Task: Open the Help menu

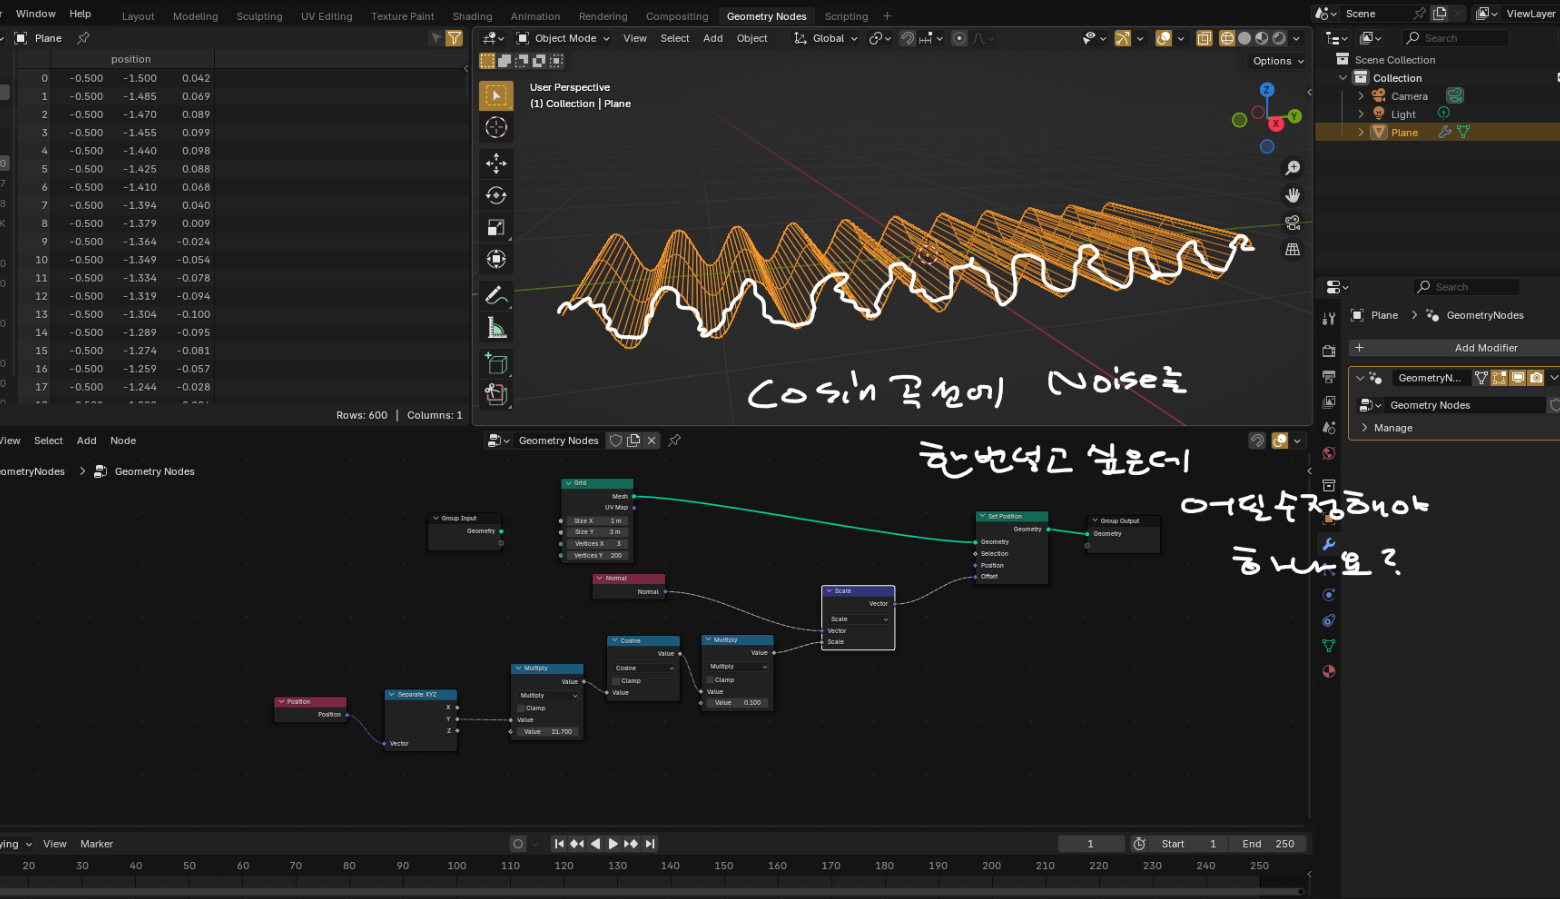Action: point(80,14)
